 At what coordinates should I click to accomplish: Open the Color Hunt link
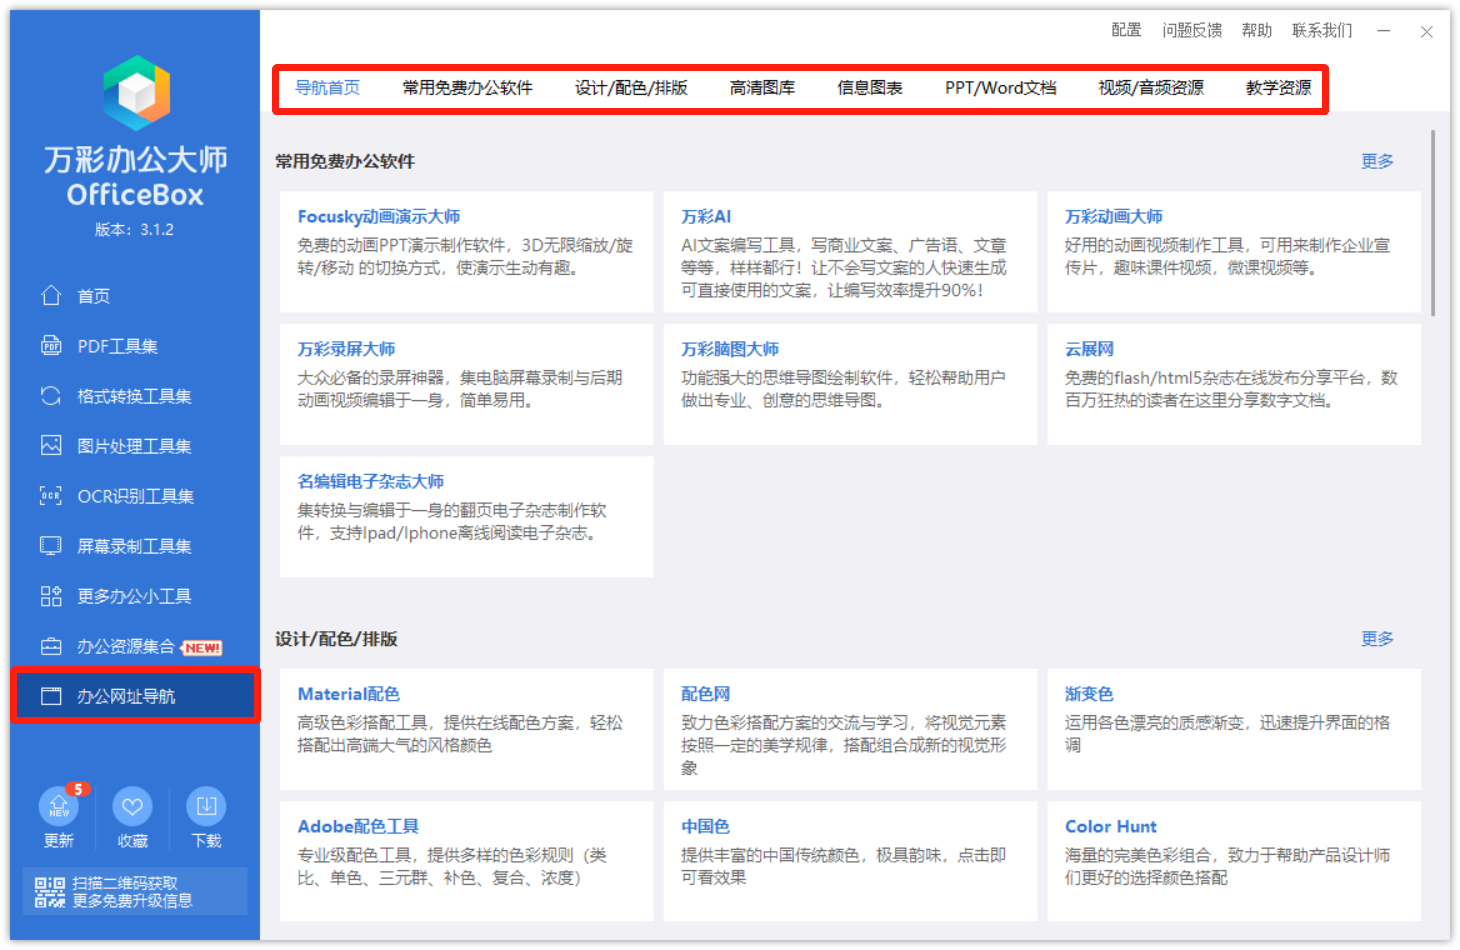(x=1111, y=826)
